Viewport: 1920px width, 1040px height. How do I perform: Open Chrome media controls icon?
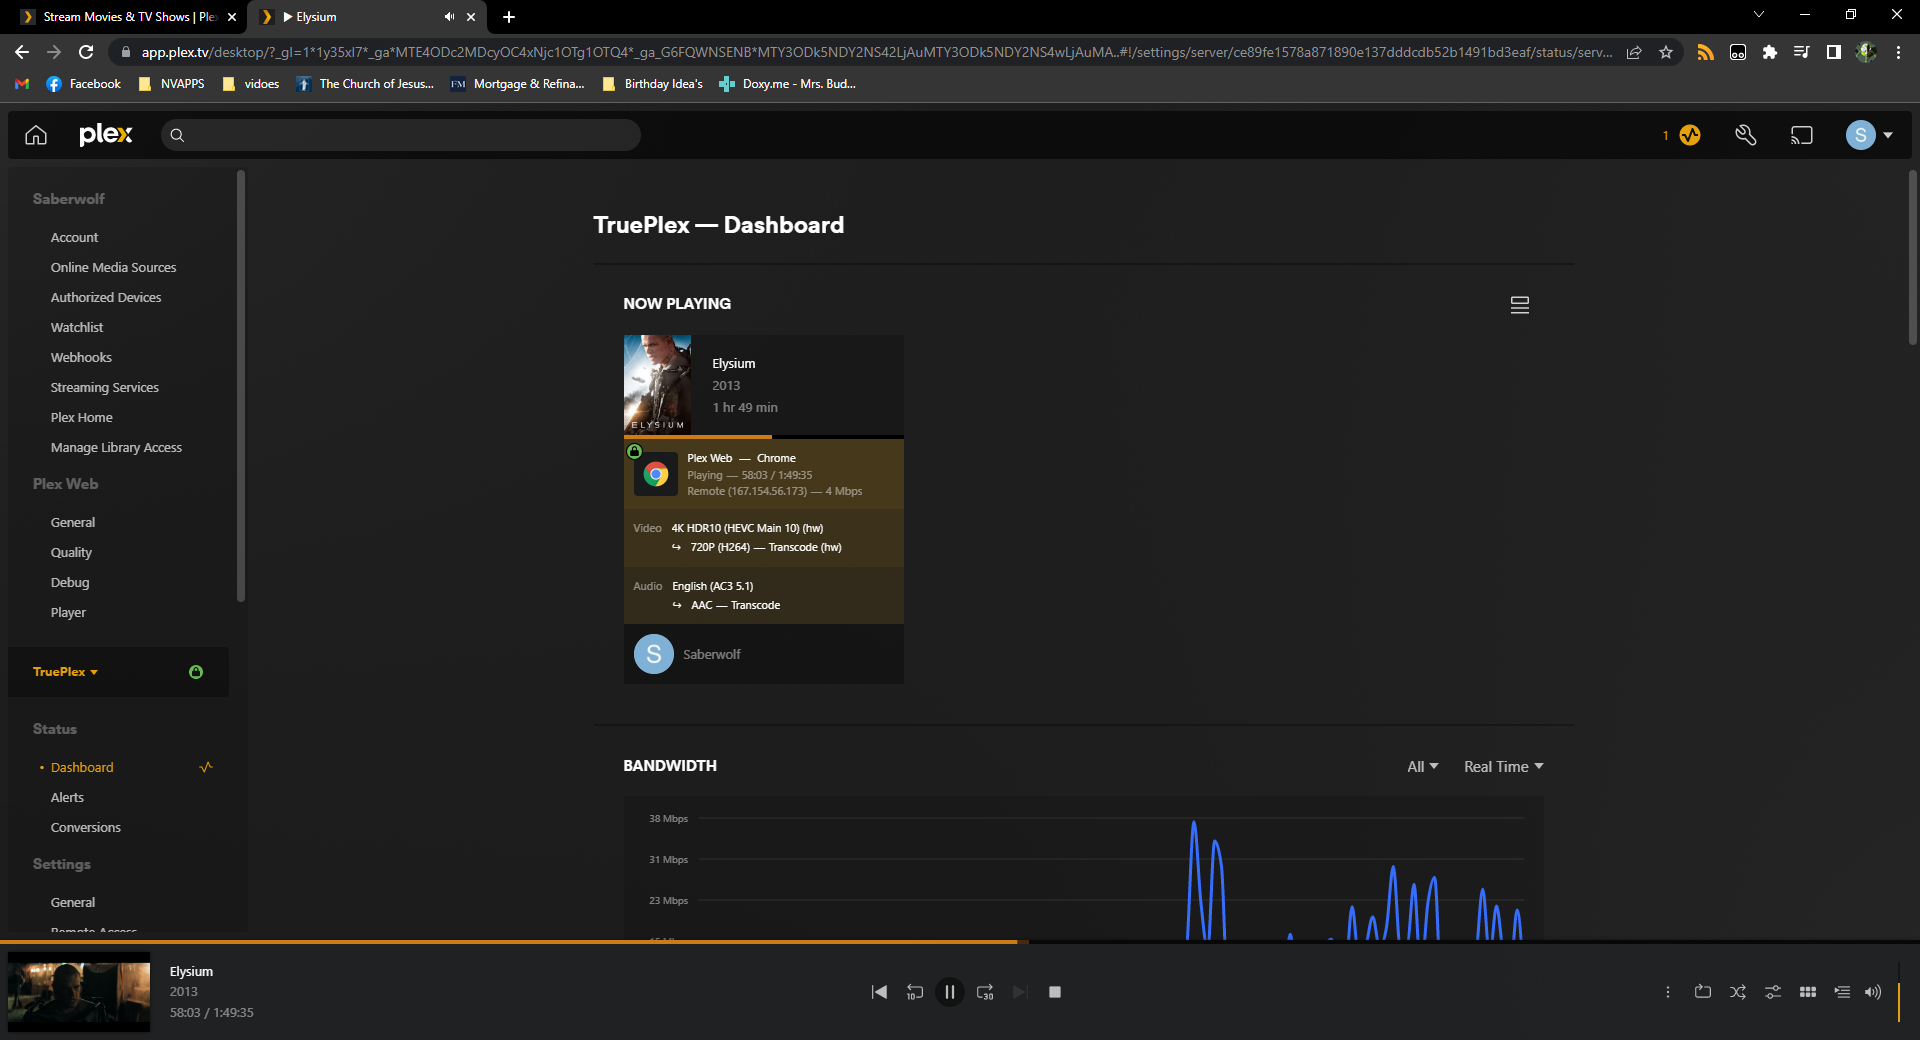point(1802,52)
